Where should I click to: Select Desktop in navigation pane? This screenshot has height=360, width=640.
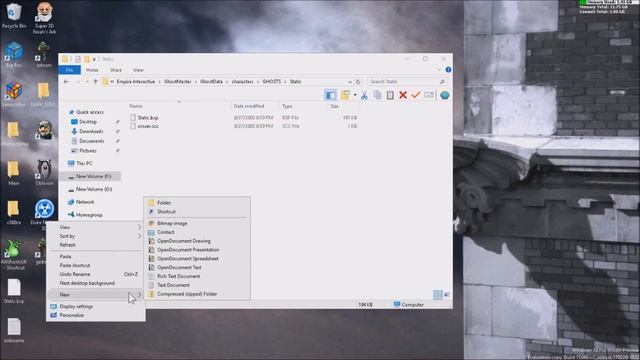tap(88, 122)
